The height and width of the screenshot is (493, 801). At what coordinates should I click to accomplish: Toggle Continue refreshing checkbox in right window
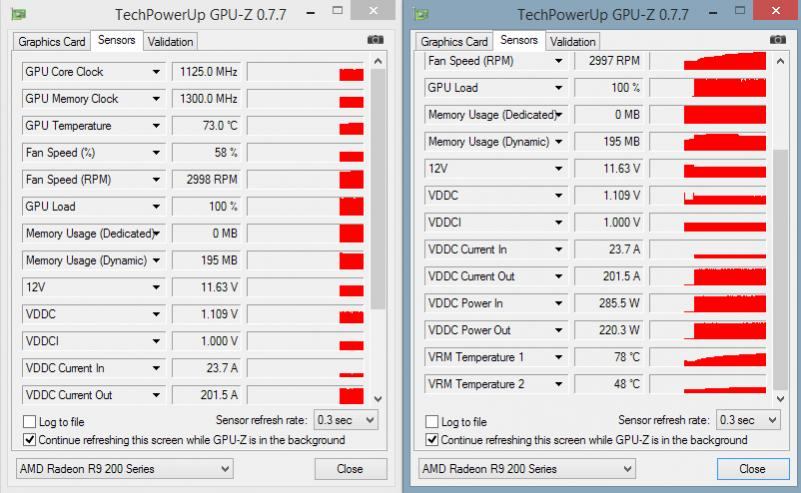coord(432,440)
